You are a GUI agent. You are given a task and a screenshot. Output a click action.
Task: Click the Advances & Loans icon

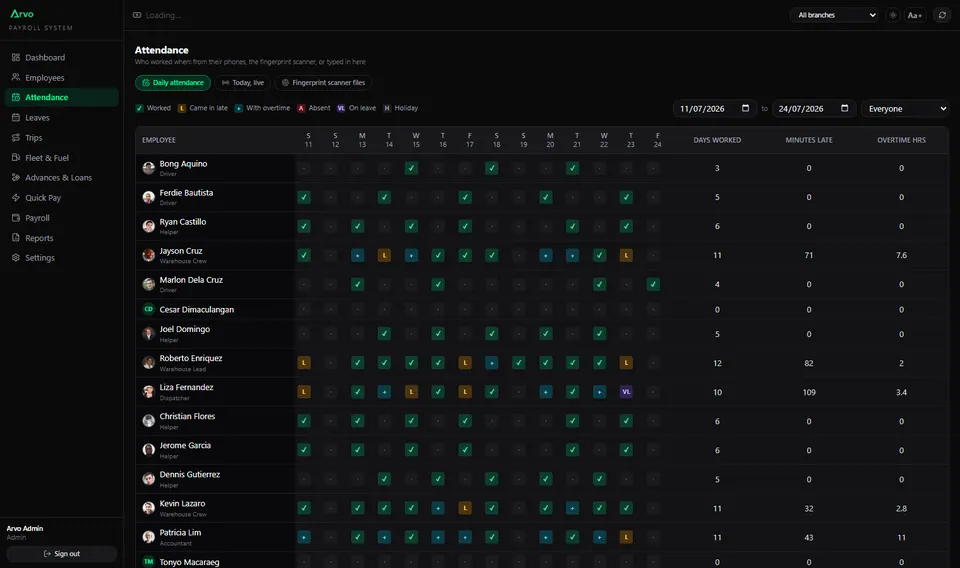tap(16, 178)
